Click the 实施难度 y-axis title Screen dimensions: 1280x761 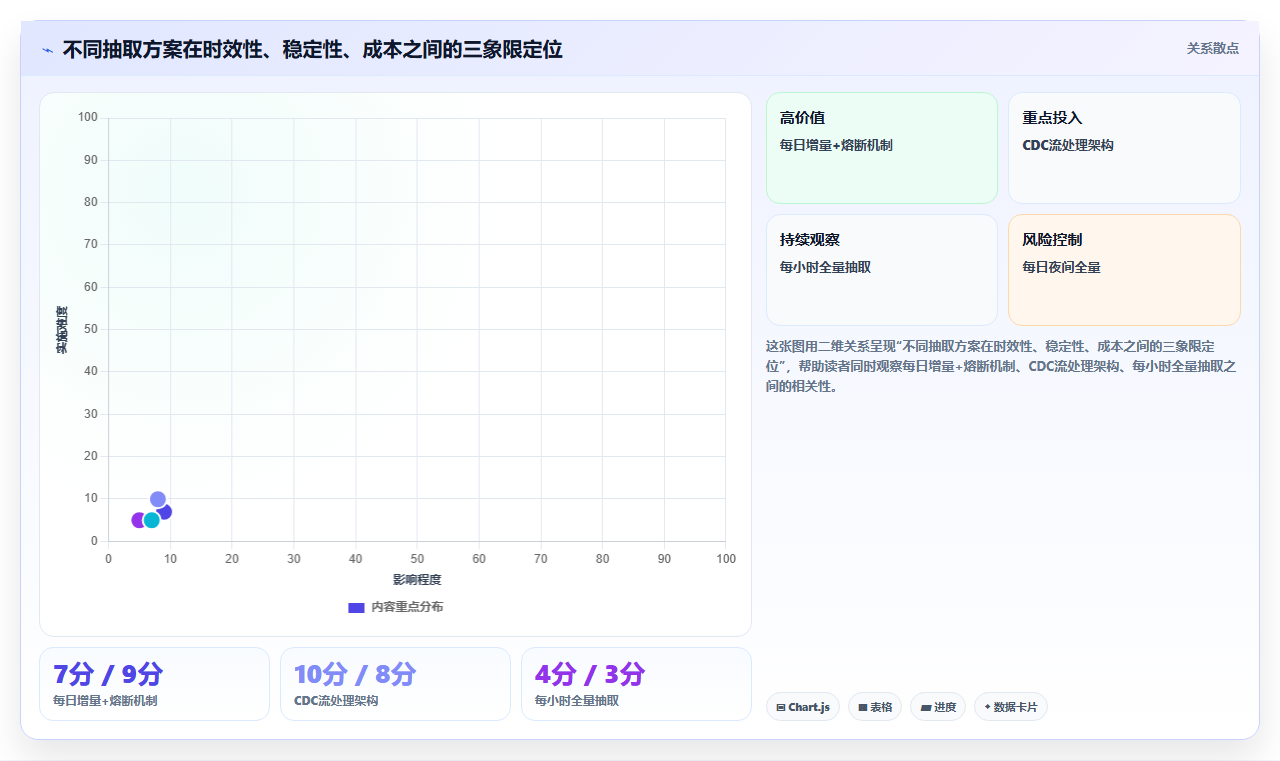(x=62, y=330)
